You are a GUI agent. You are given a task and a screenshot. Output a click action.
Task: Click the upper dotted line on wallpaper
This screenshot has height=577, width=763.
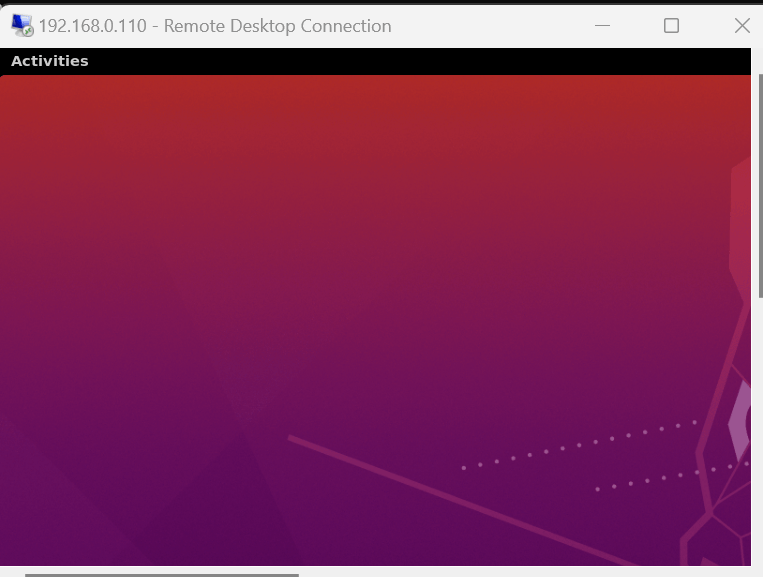pos(580,444)
